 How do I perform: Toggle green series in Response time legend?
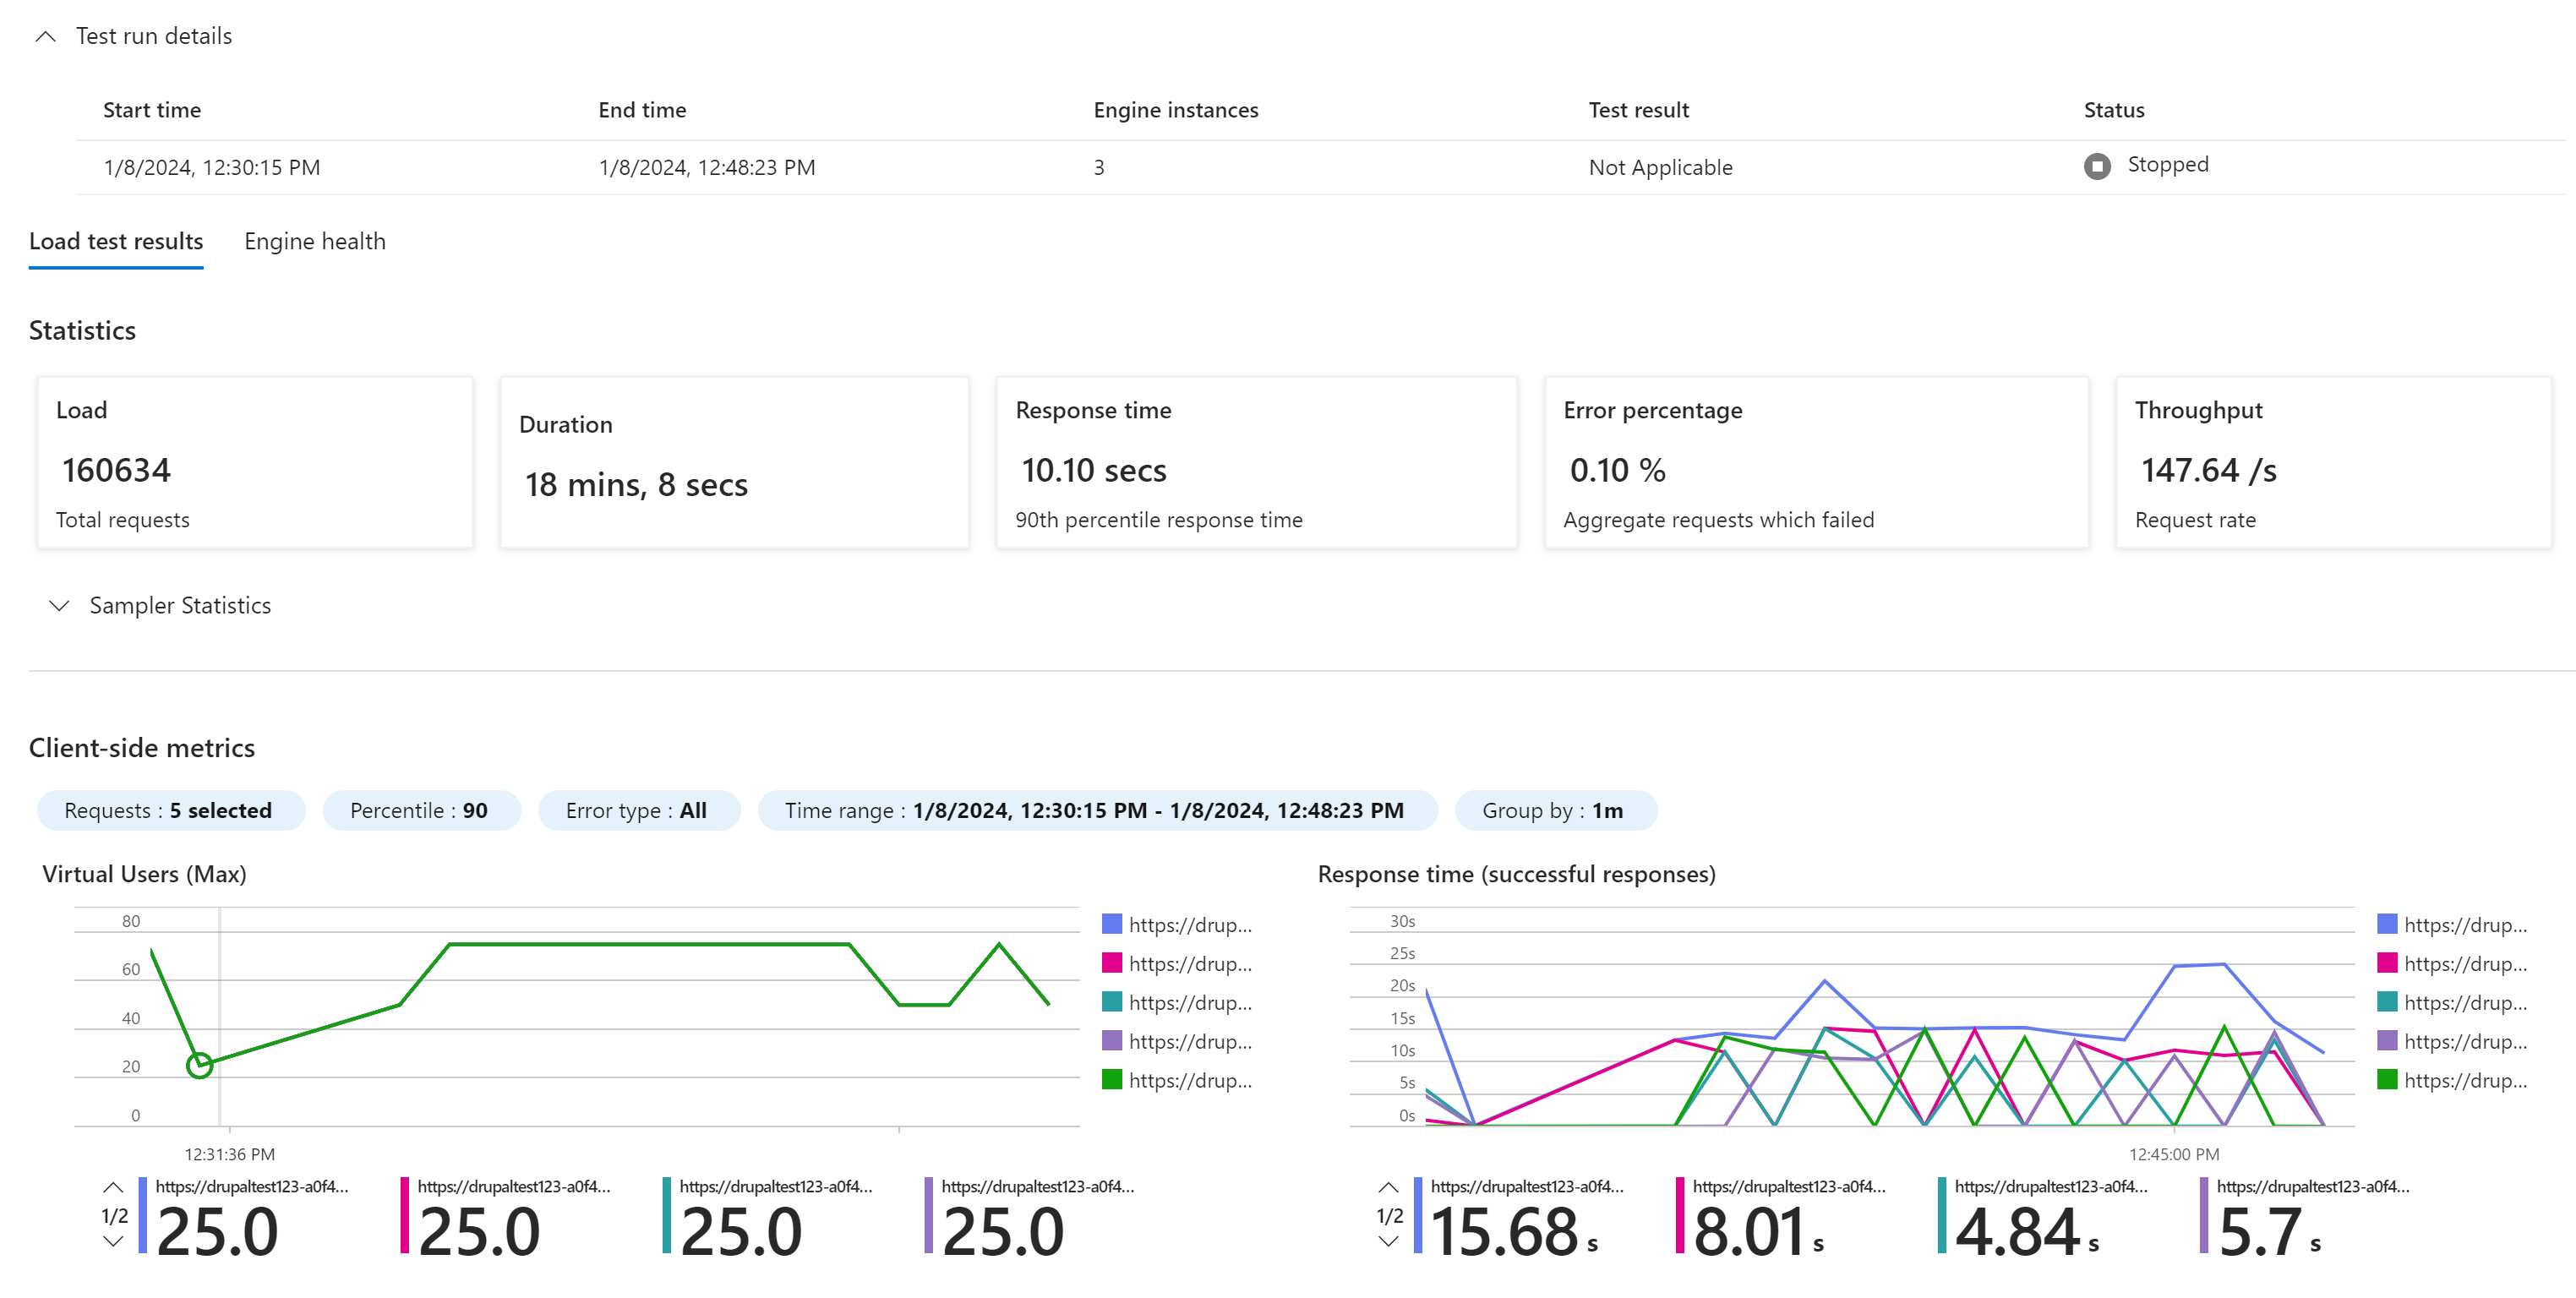pyautogui.click(x=2388, y=1080)
